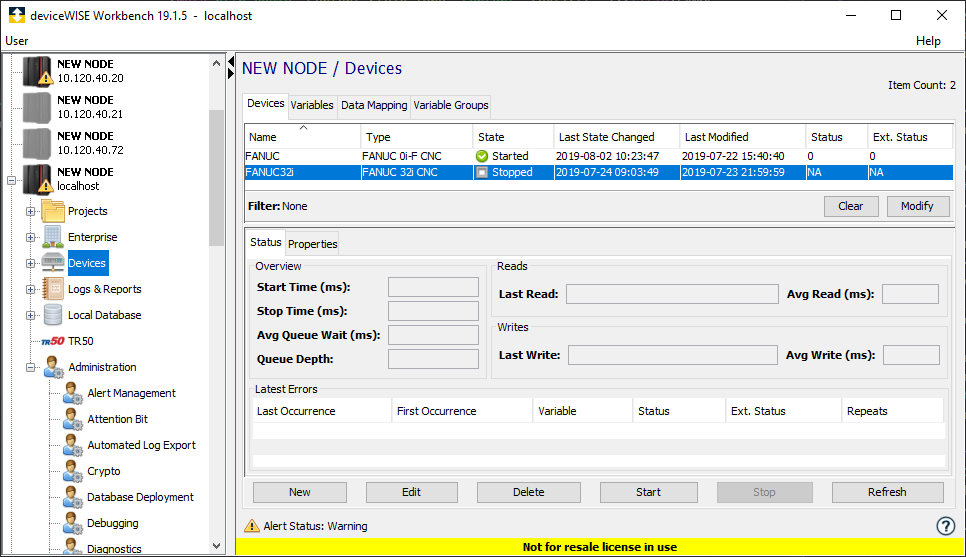This screenshot has height=557, width=966.
Task: Collapse the Administration tree node
Action: pyautogui.click(x=31, y=367)
